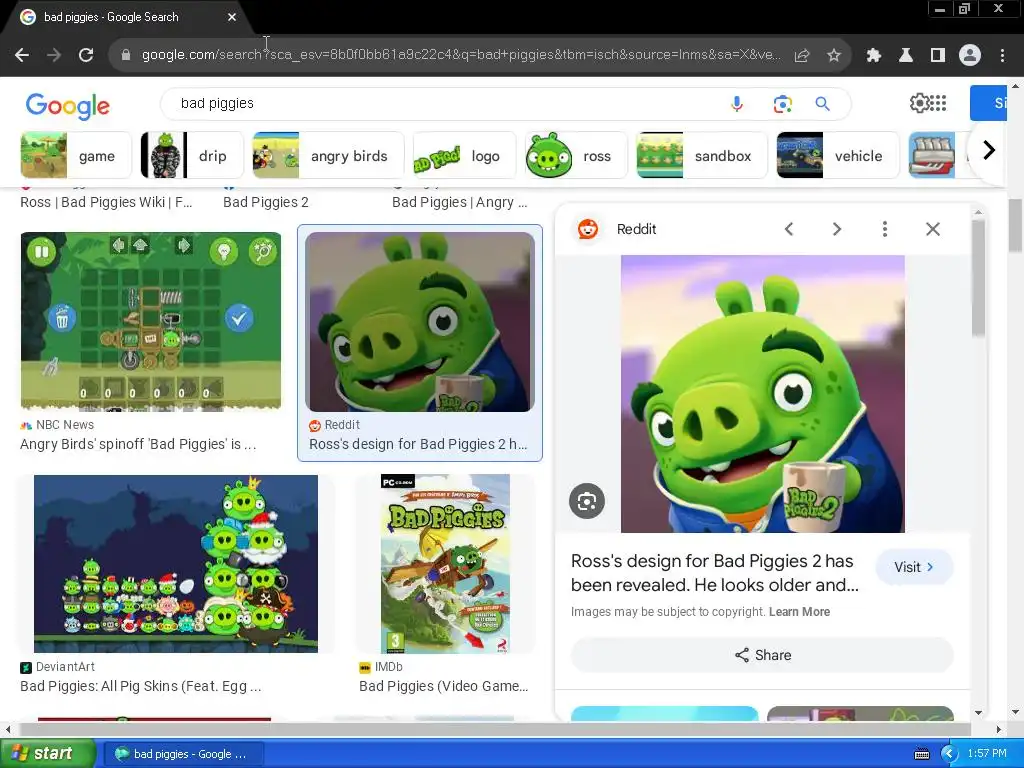This screenshot has height=768, width=1024.
Task: Filter images by drip chip
Action: pyautogui.click(x=192, y=155)
